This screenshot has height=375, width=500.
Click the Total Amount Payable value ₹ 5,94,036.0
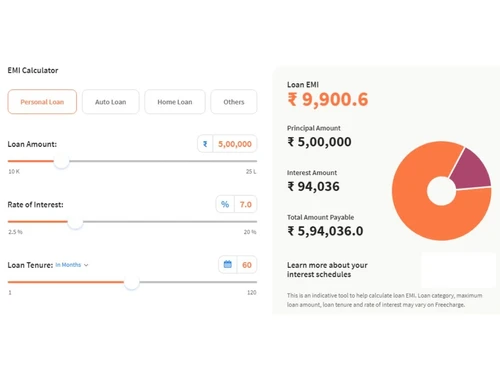325,231
